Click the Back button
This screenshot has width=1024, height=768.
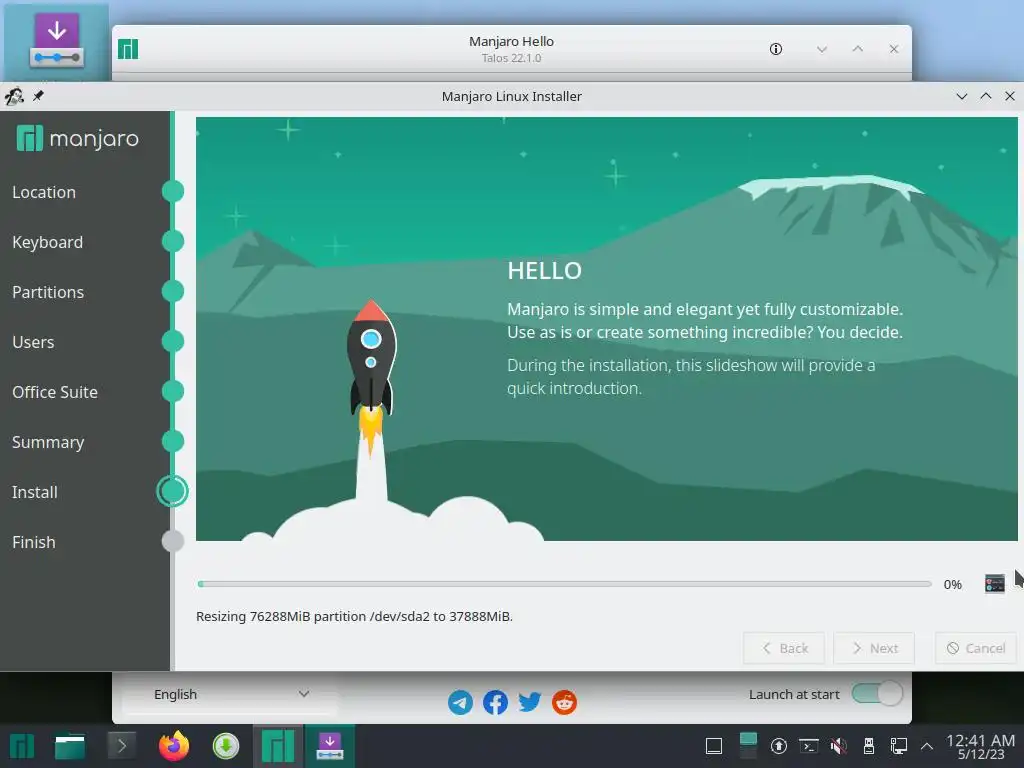tap(784, 648)
